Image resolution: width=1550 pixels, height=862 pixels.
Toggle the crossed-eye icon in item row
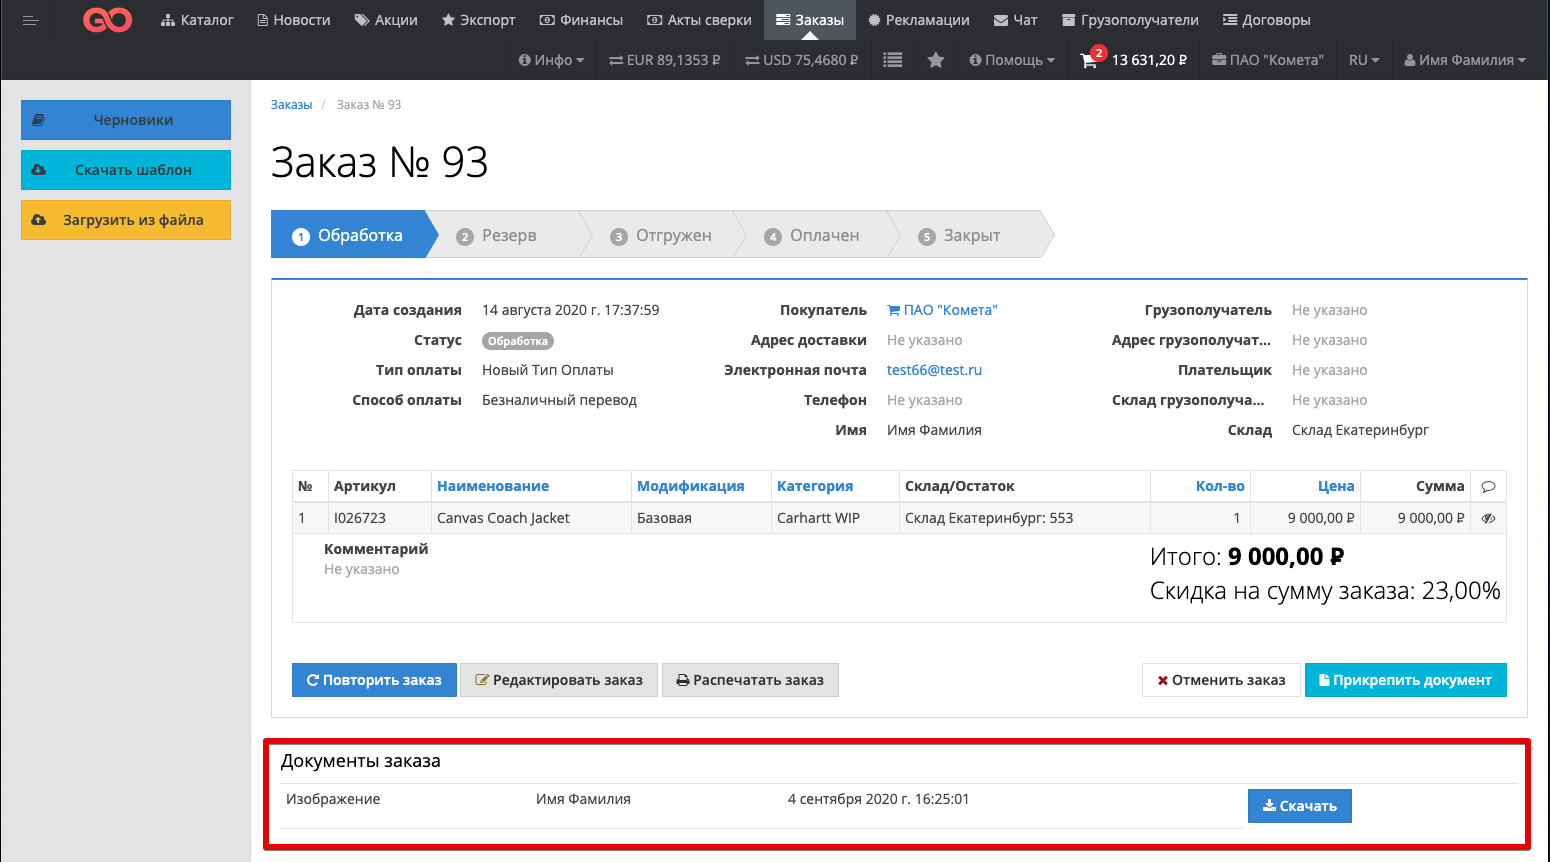(1488, 518)
